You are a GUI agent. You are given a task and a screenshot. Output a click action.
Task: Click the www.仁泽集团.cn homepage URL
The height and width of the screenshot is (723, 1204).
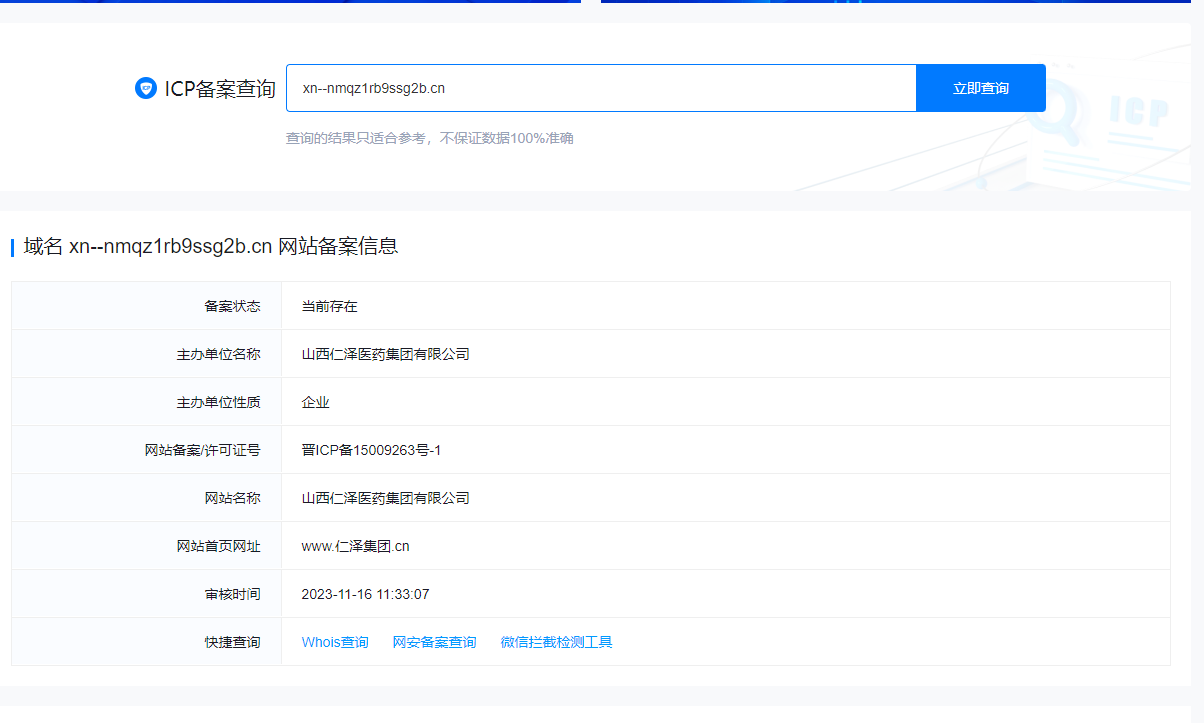(355, 546)
